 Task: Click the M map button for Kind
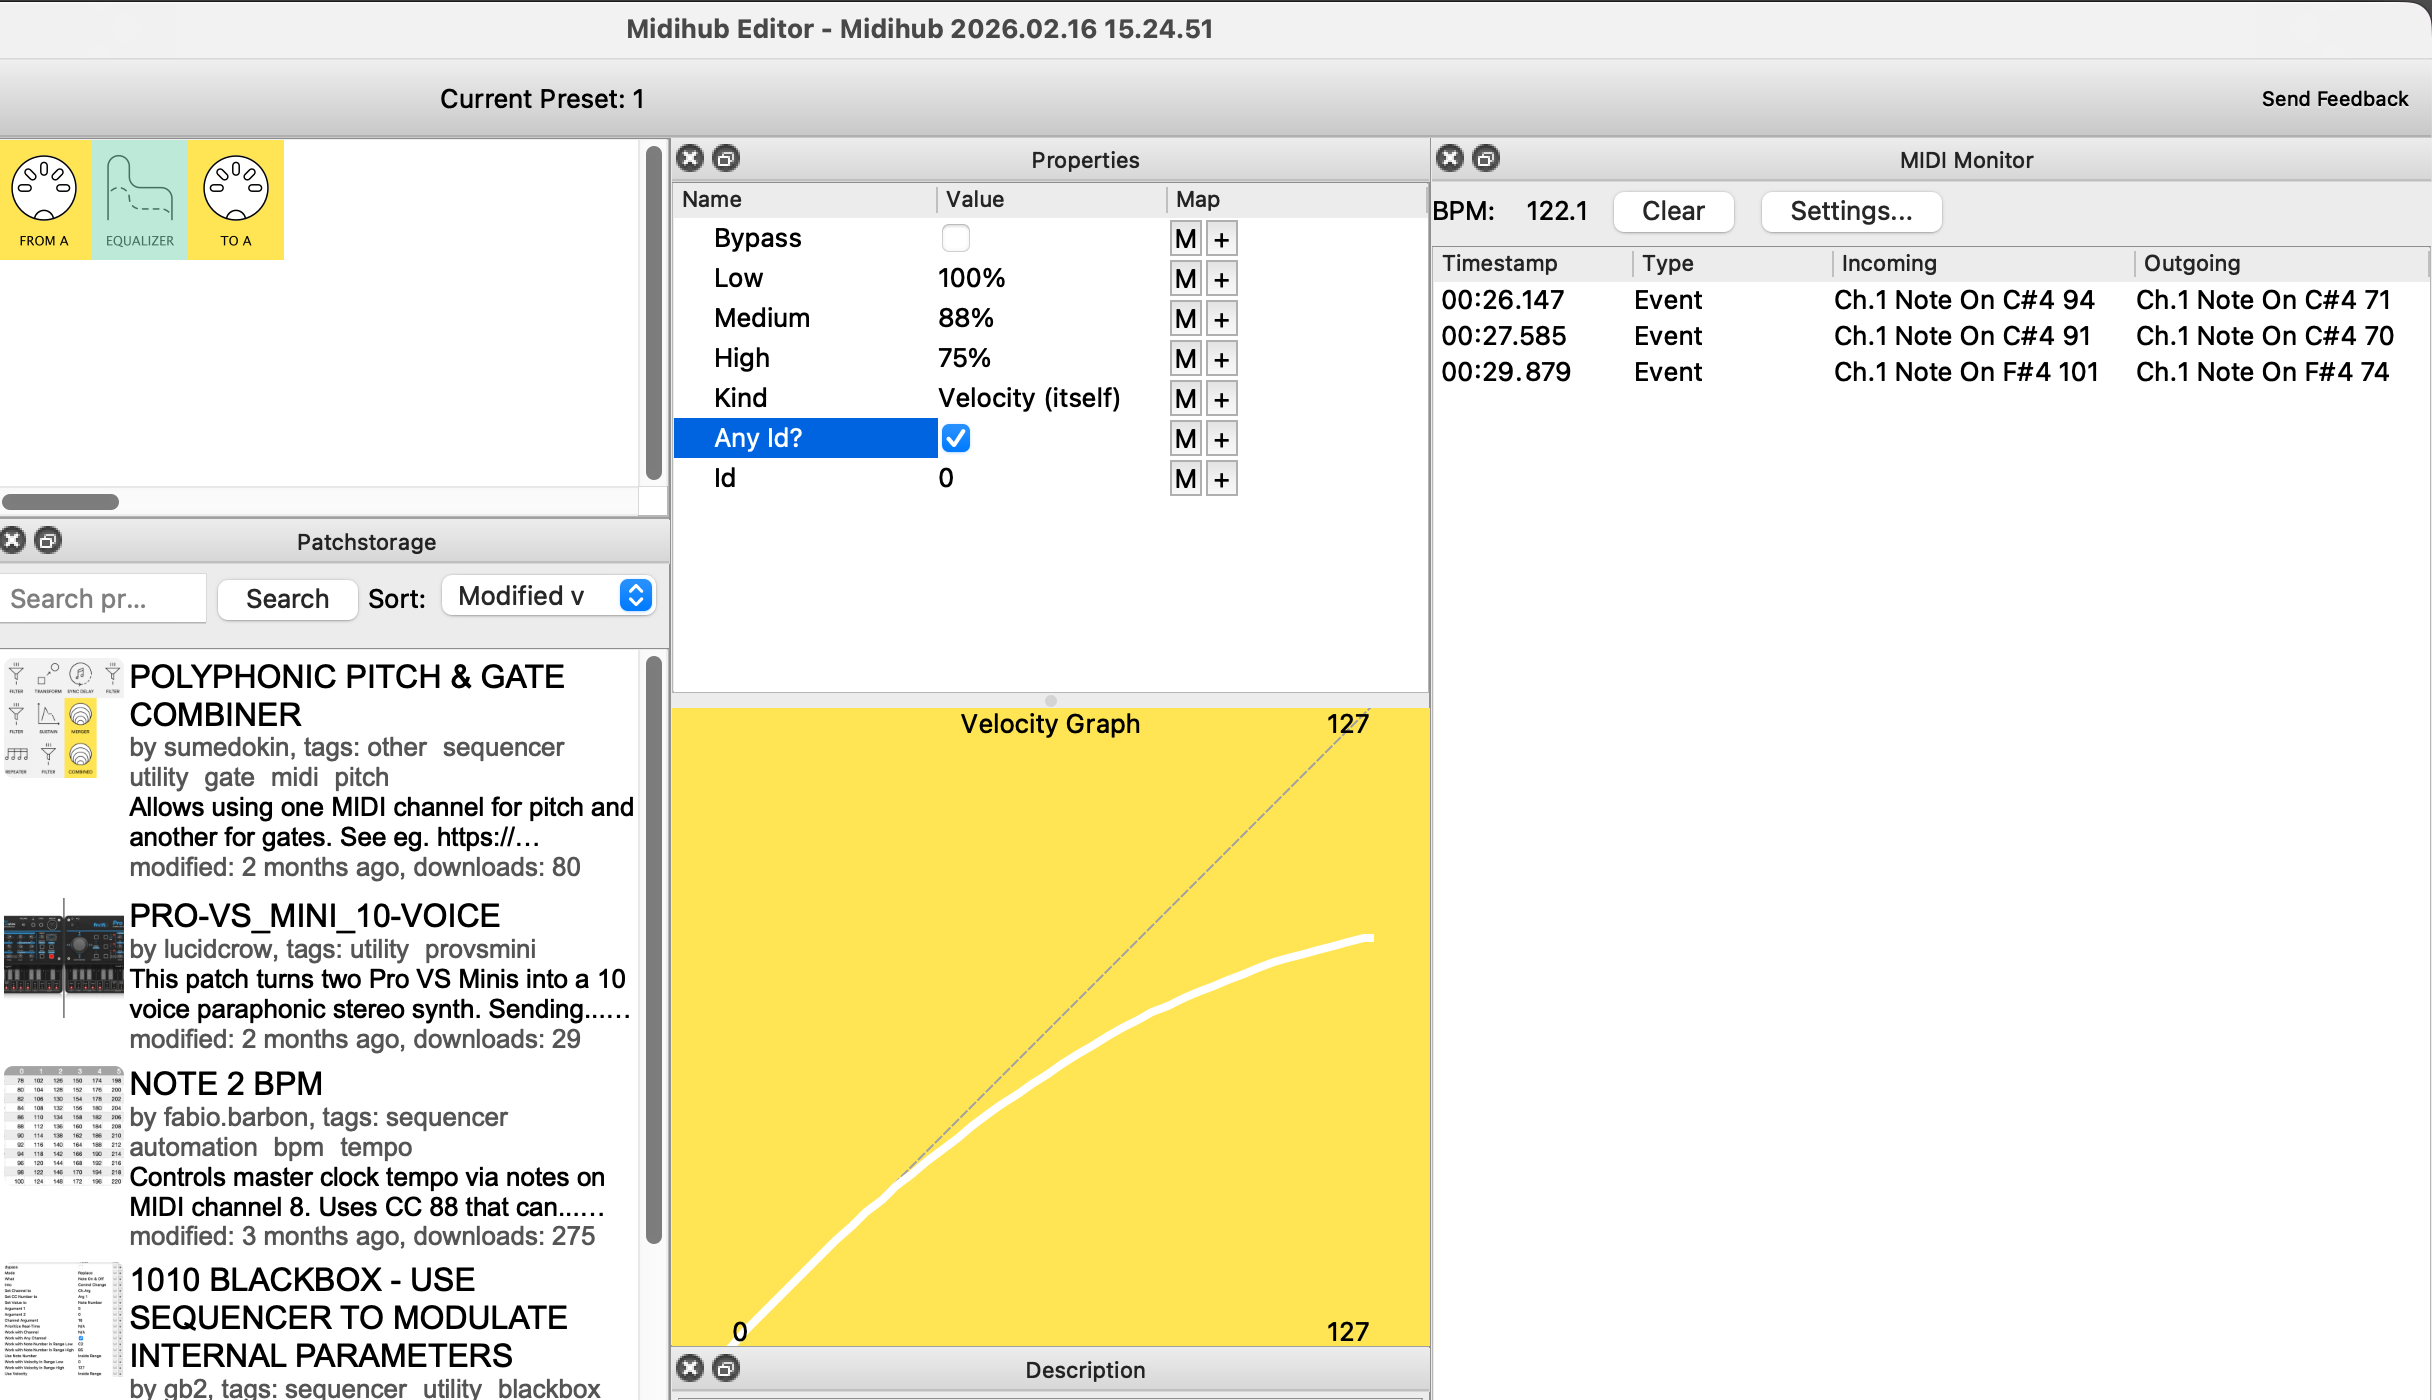tap(1185, 399)
